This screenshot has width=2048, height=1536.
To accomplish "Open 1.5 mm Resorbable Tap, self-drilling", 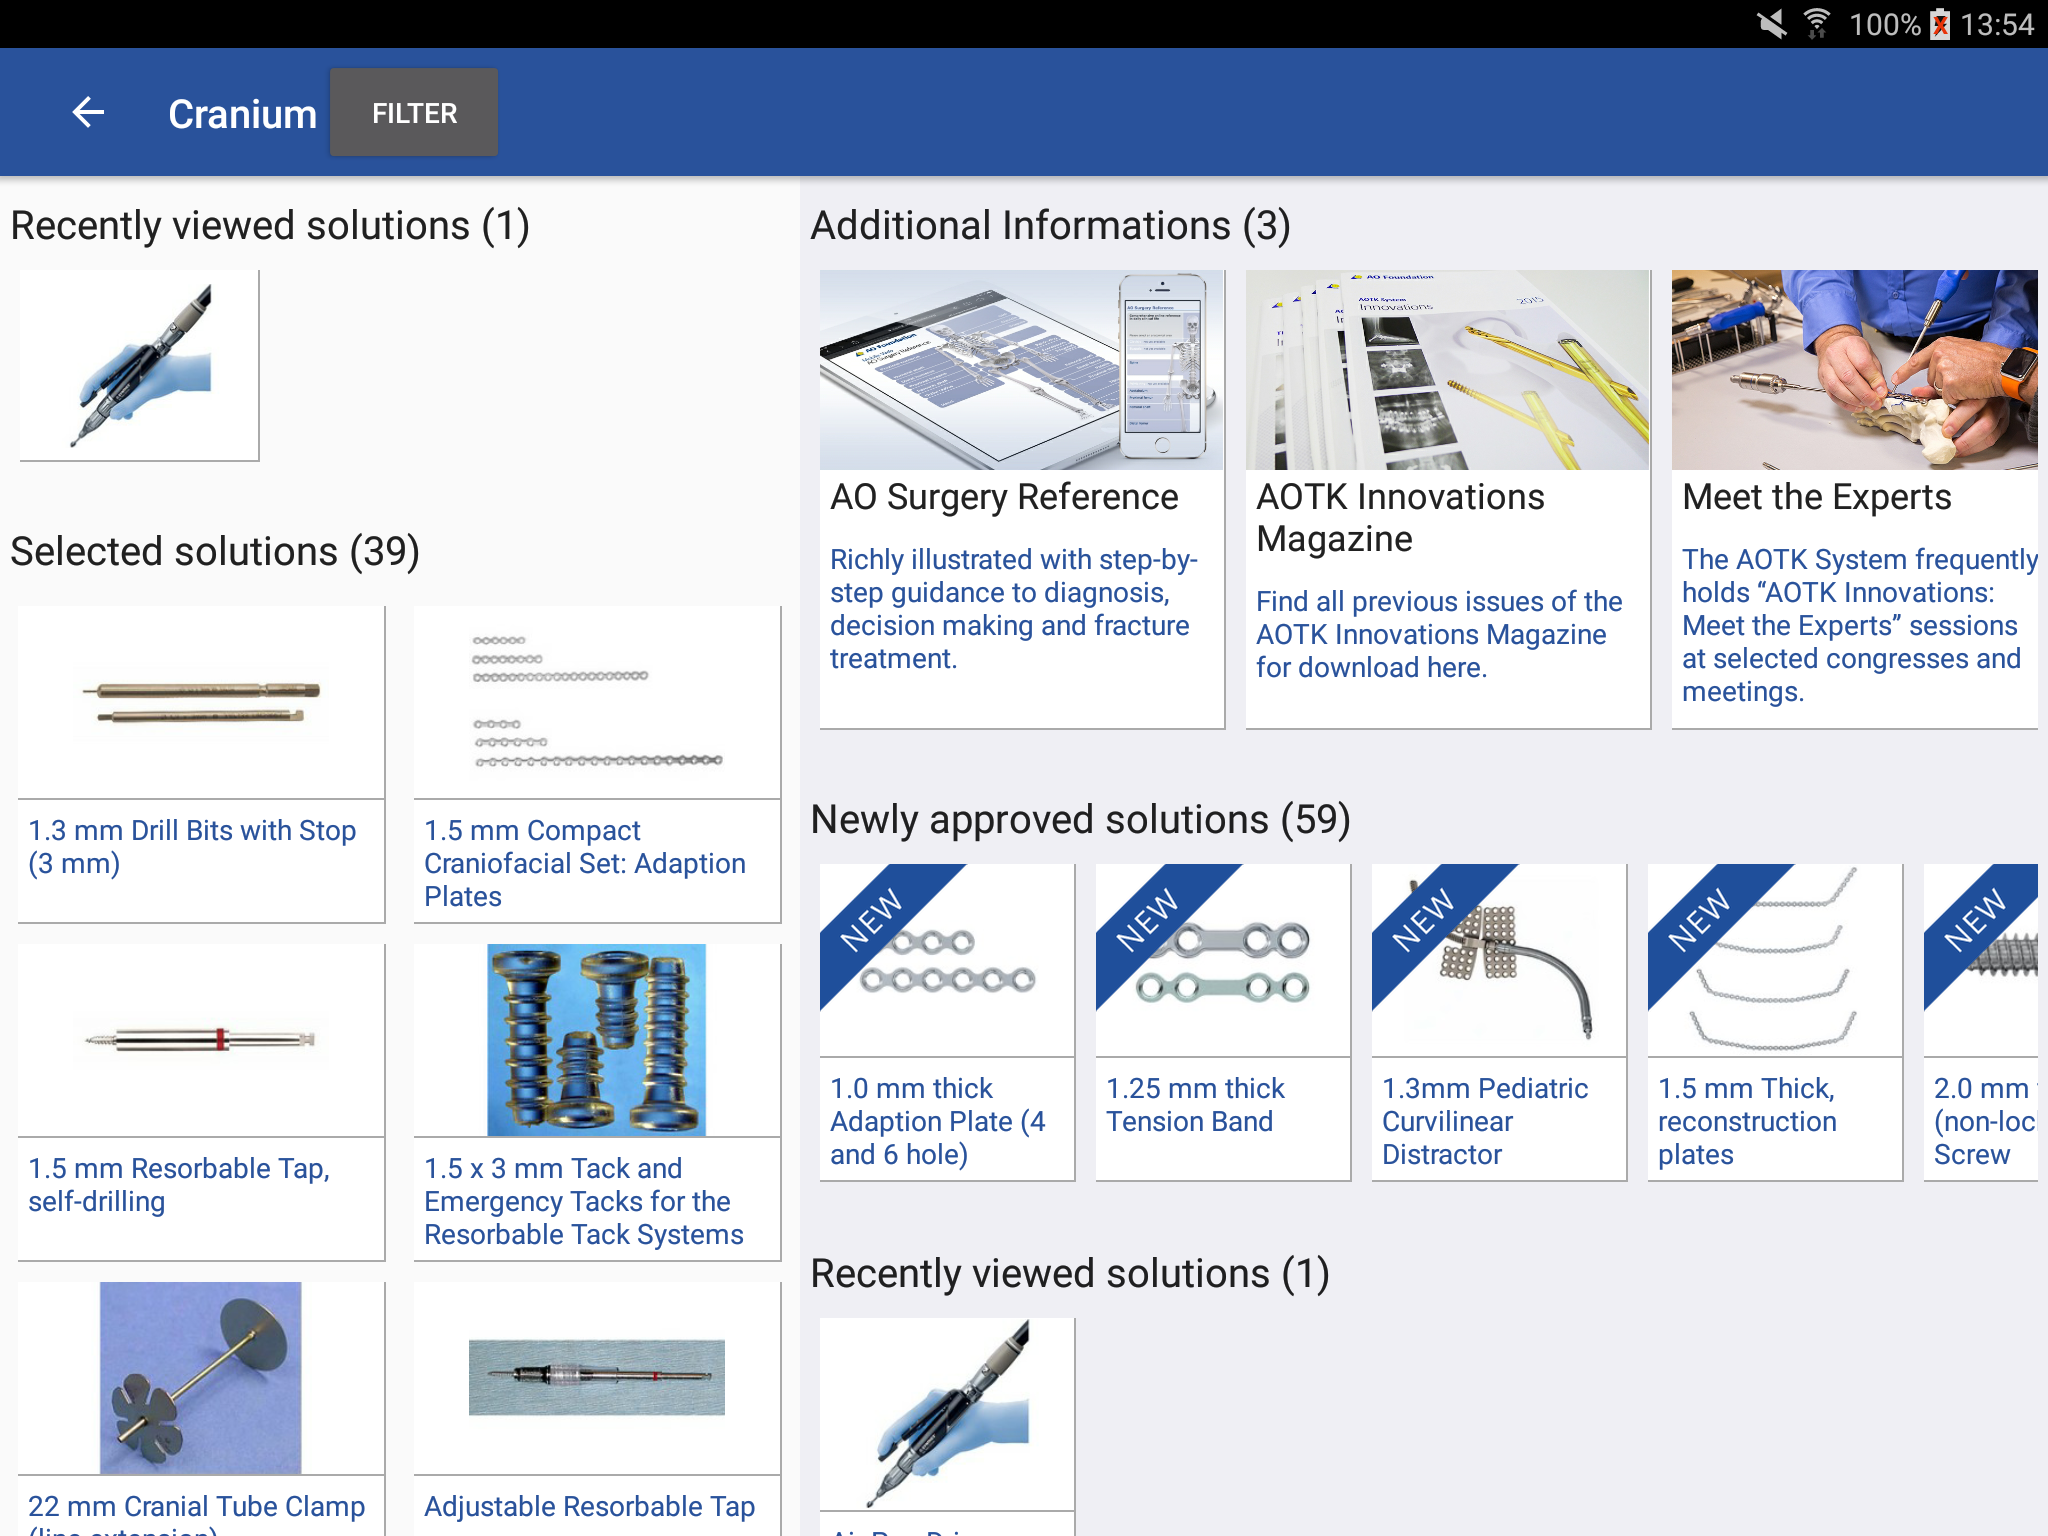I will [x=201, y=1102].
